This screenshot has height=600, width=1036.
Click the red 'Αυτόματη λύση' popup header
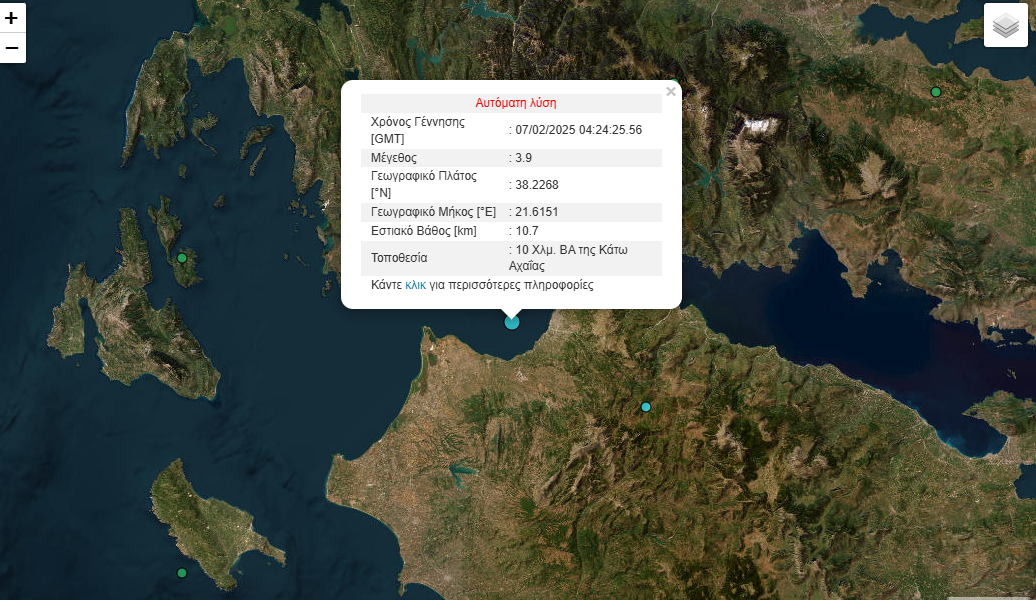pos(515,103)
